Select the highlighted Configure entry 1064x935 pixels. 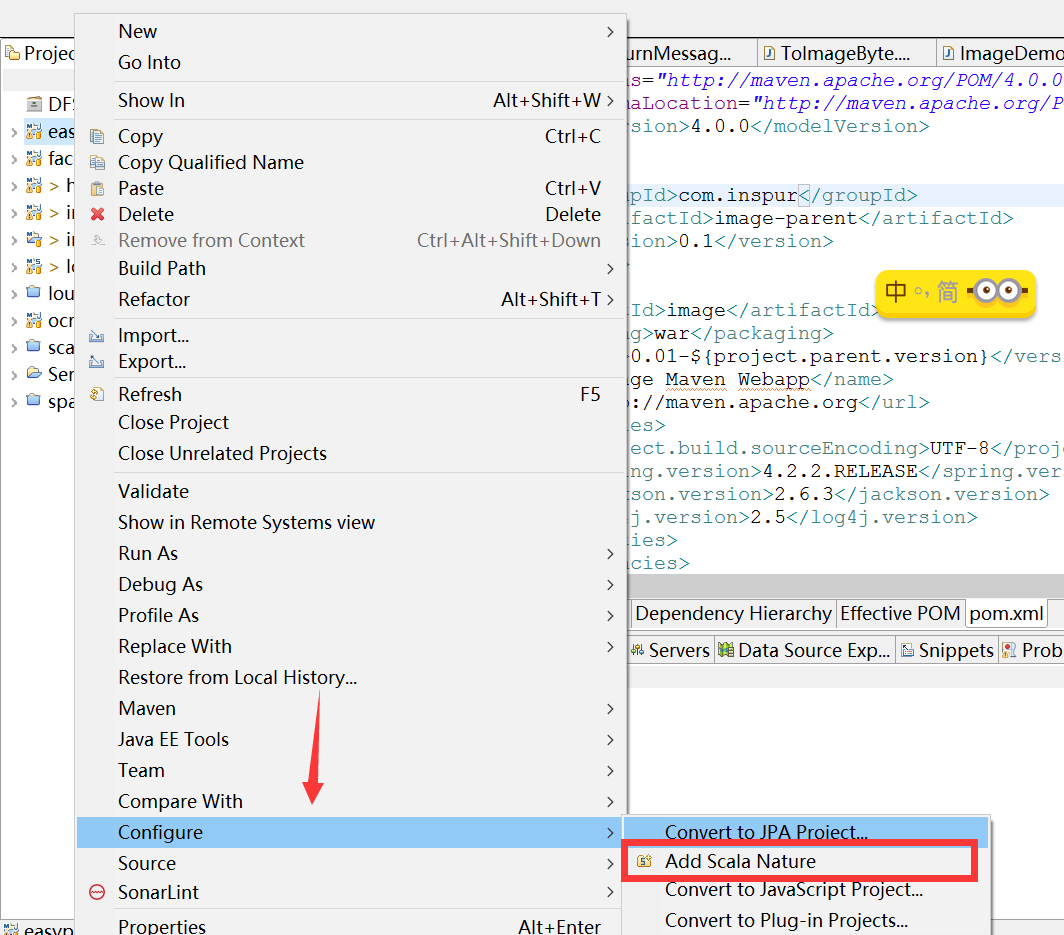(x=351, y=833)
